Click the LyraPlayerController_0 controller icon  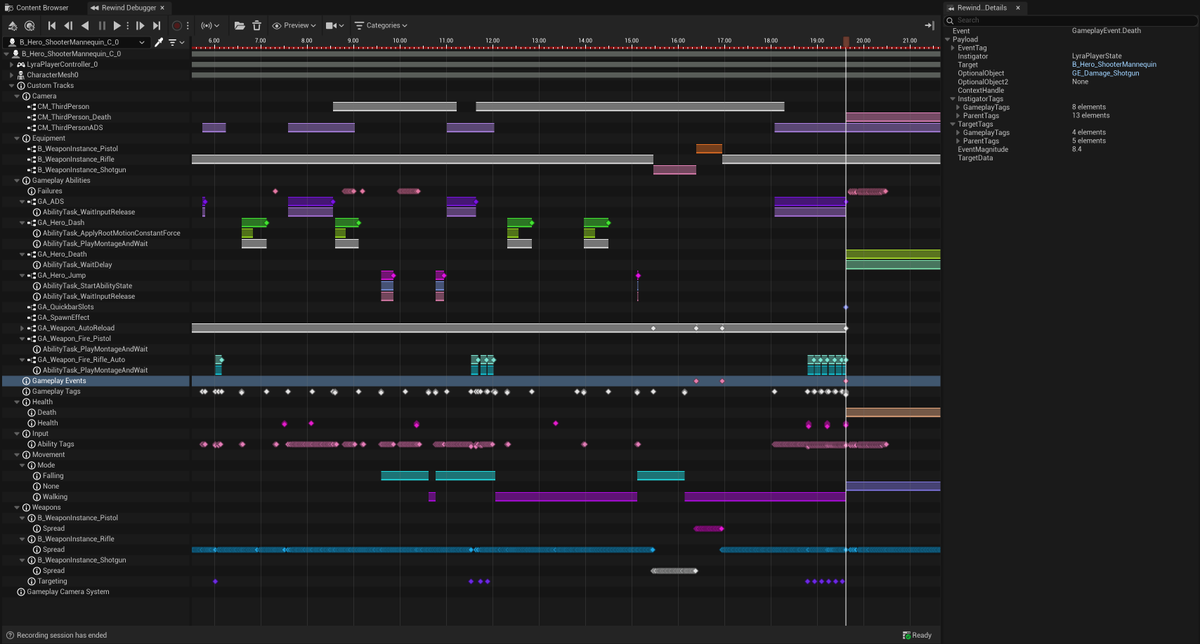click(x=21, y=64)
